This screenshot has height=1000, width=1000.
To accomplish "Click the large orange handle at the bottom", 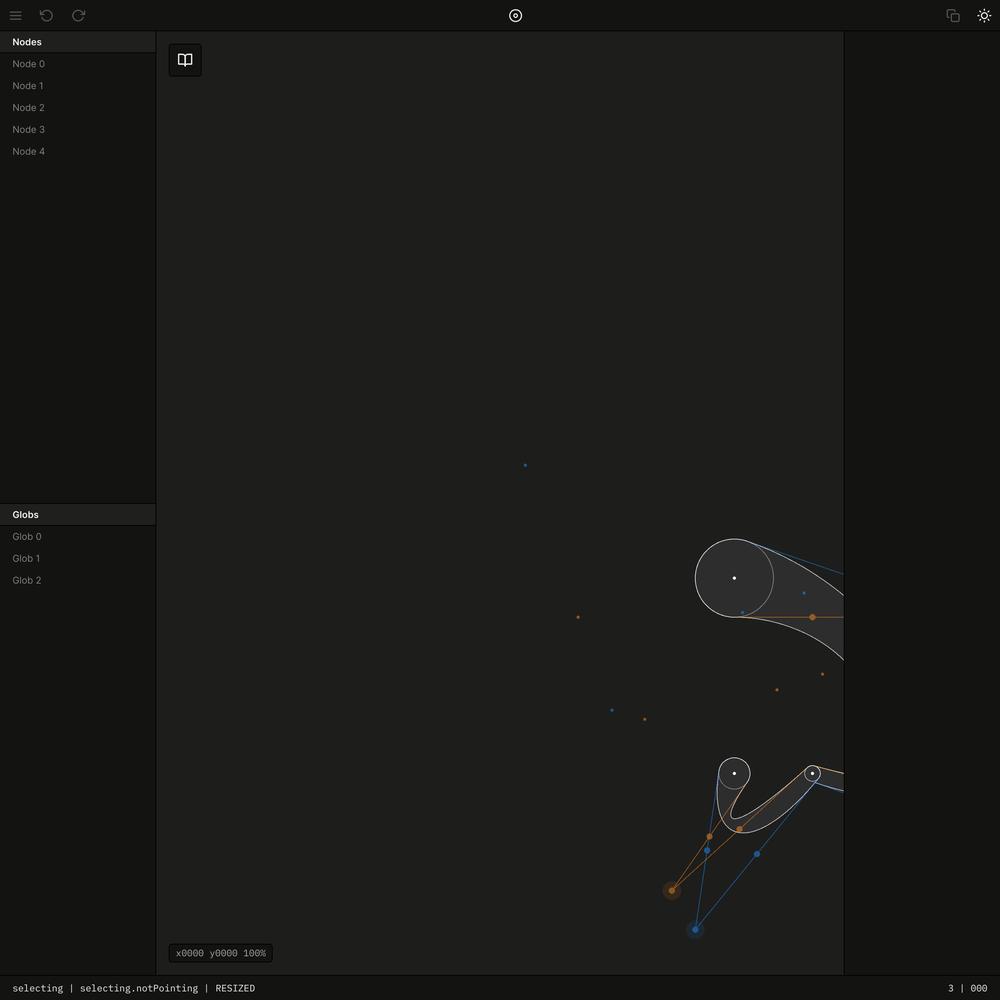I will pos(672,890).
